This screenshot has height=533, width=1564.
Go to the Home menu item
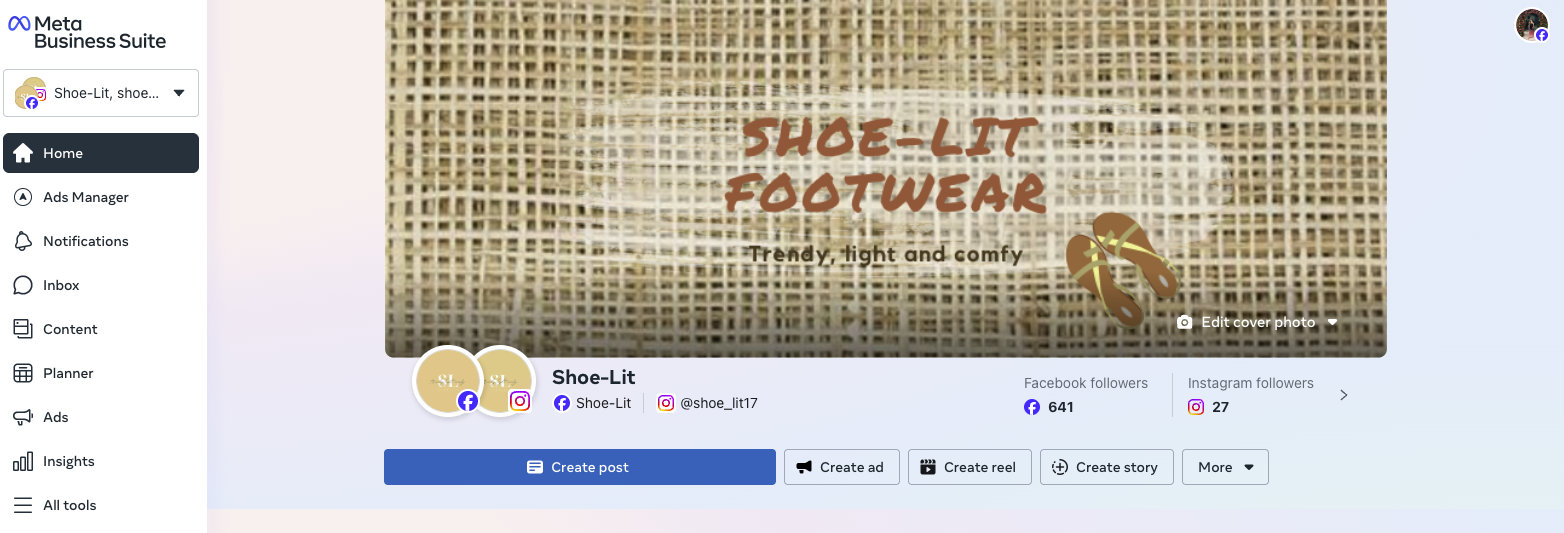101,153
